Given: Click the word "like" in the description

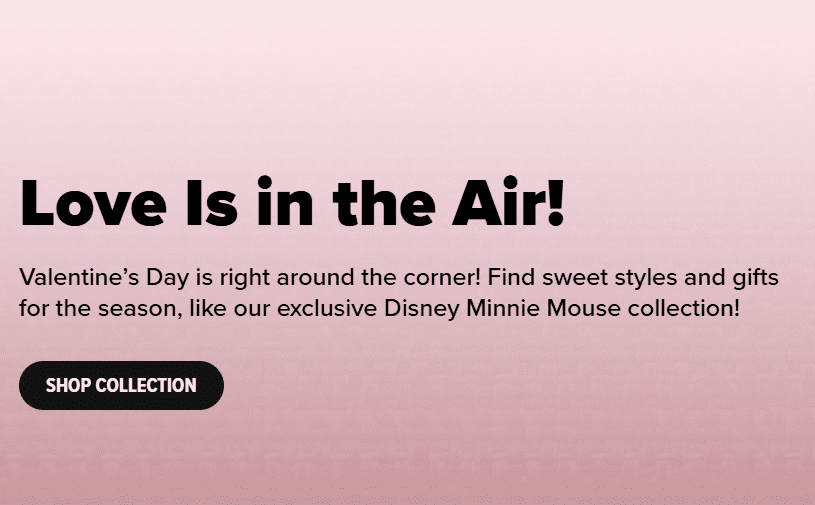Looking at the screenshot, I should [205, 307].
